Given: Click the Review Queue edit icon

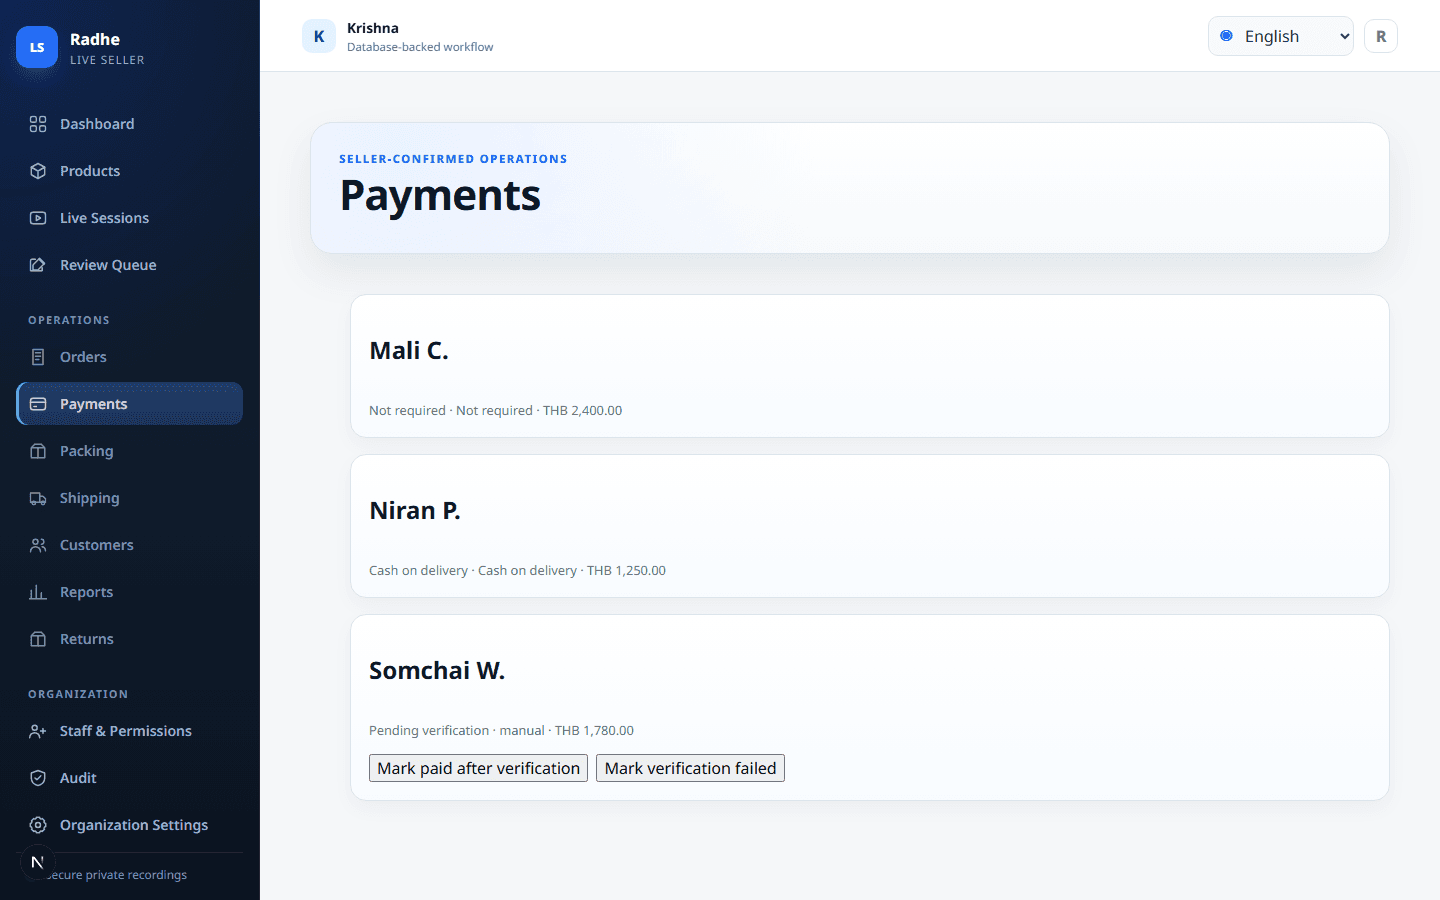Looking at the screenshot, I should click(x=38, y=265).
